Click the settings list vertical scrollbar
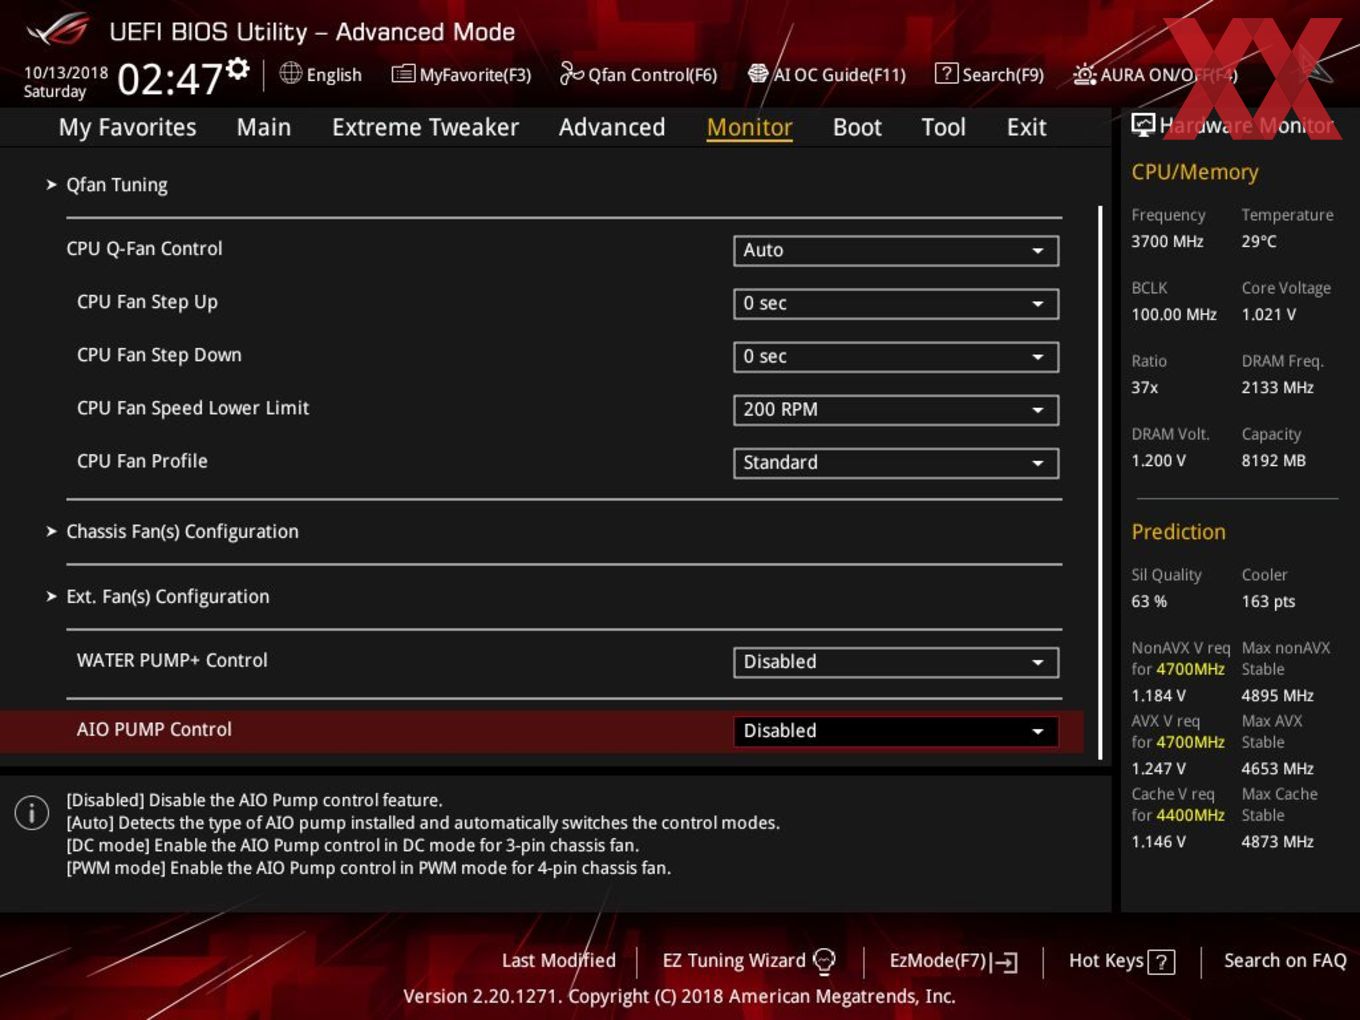The image size is (1360, 1020). [1100, 482]
